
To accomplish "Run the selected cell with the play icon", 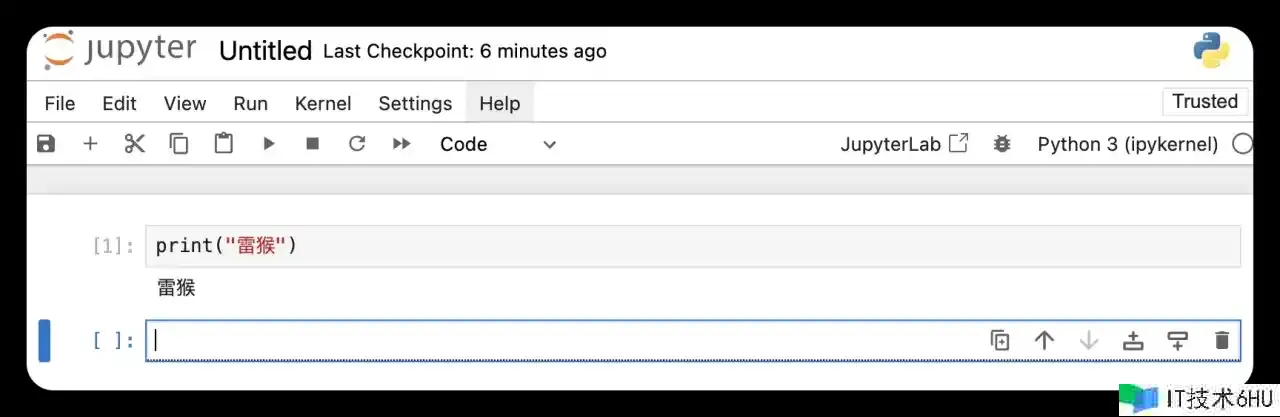I will (268, 144).
